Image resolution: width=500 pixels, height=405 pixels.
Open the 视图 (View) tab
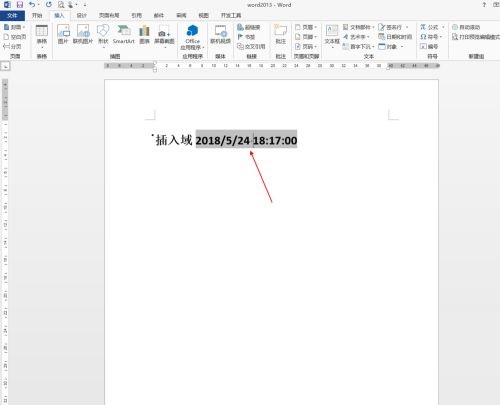(203, 15)
